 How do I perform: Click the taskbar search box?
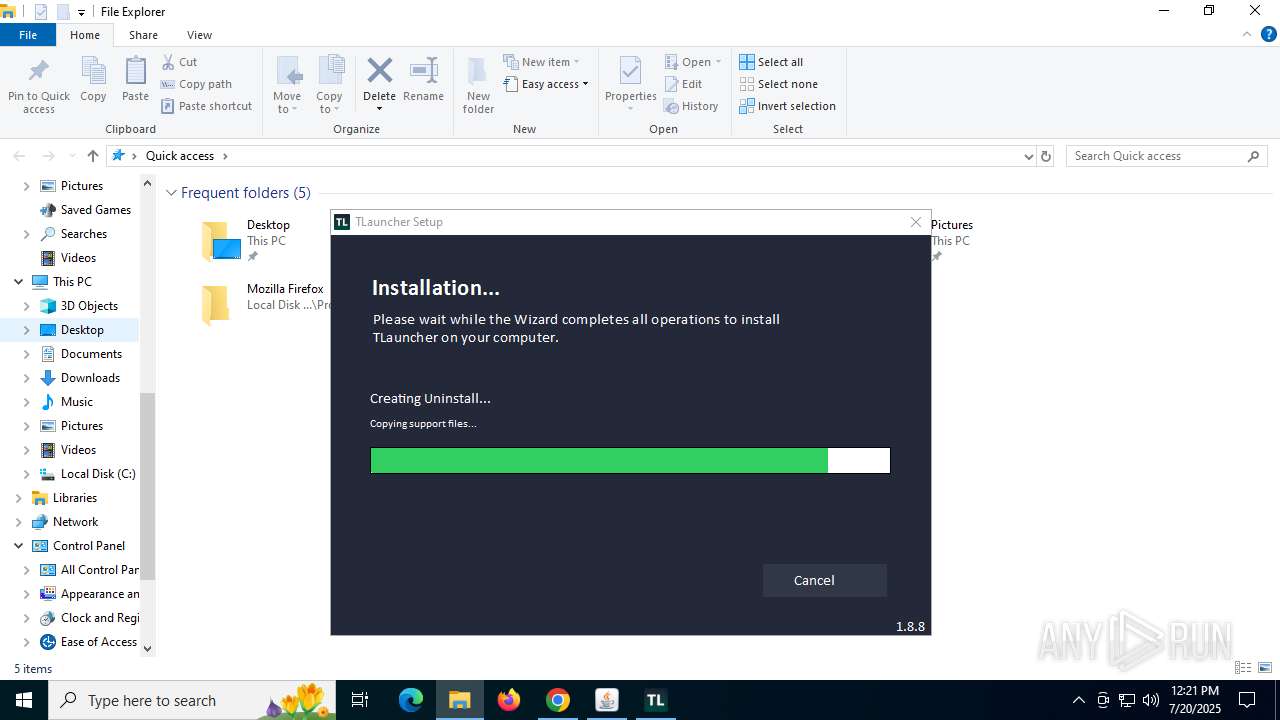click(x=193, y=700)
